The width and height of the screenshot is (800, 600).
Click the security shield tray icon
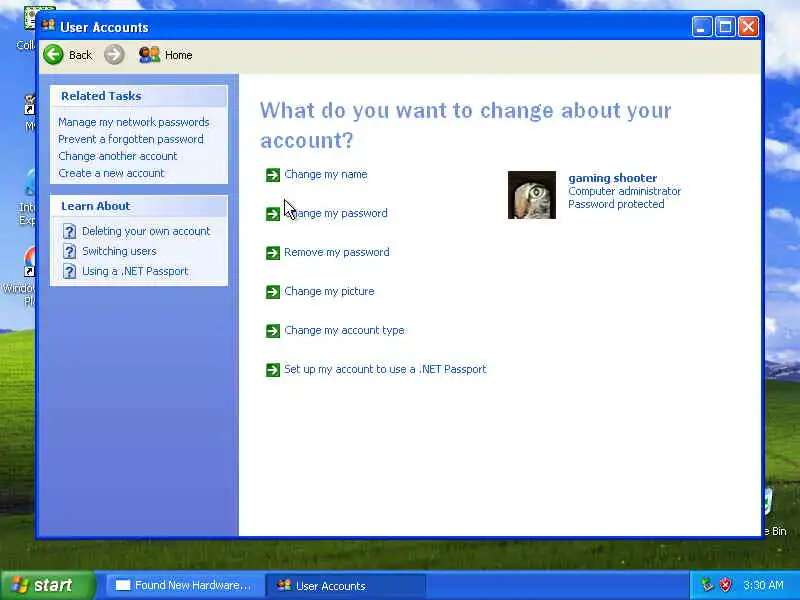pyautogui.click(x=726, y=585)
